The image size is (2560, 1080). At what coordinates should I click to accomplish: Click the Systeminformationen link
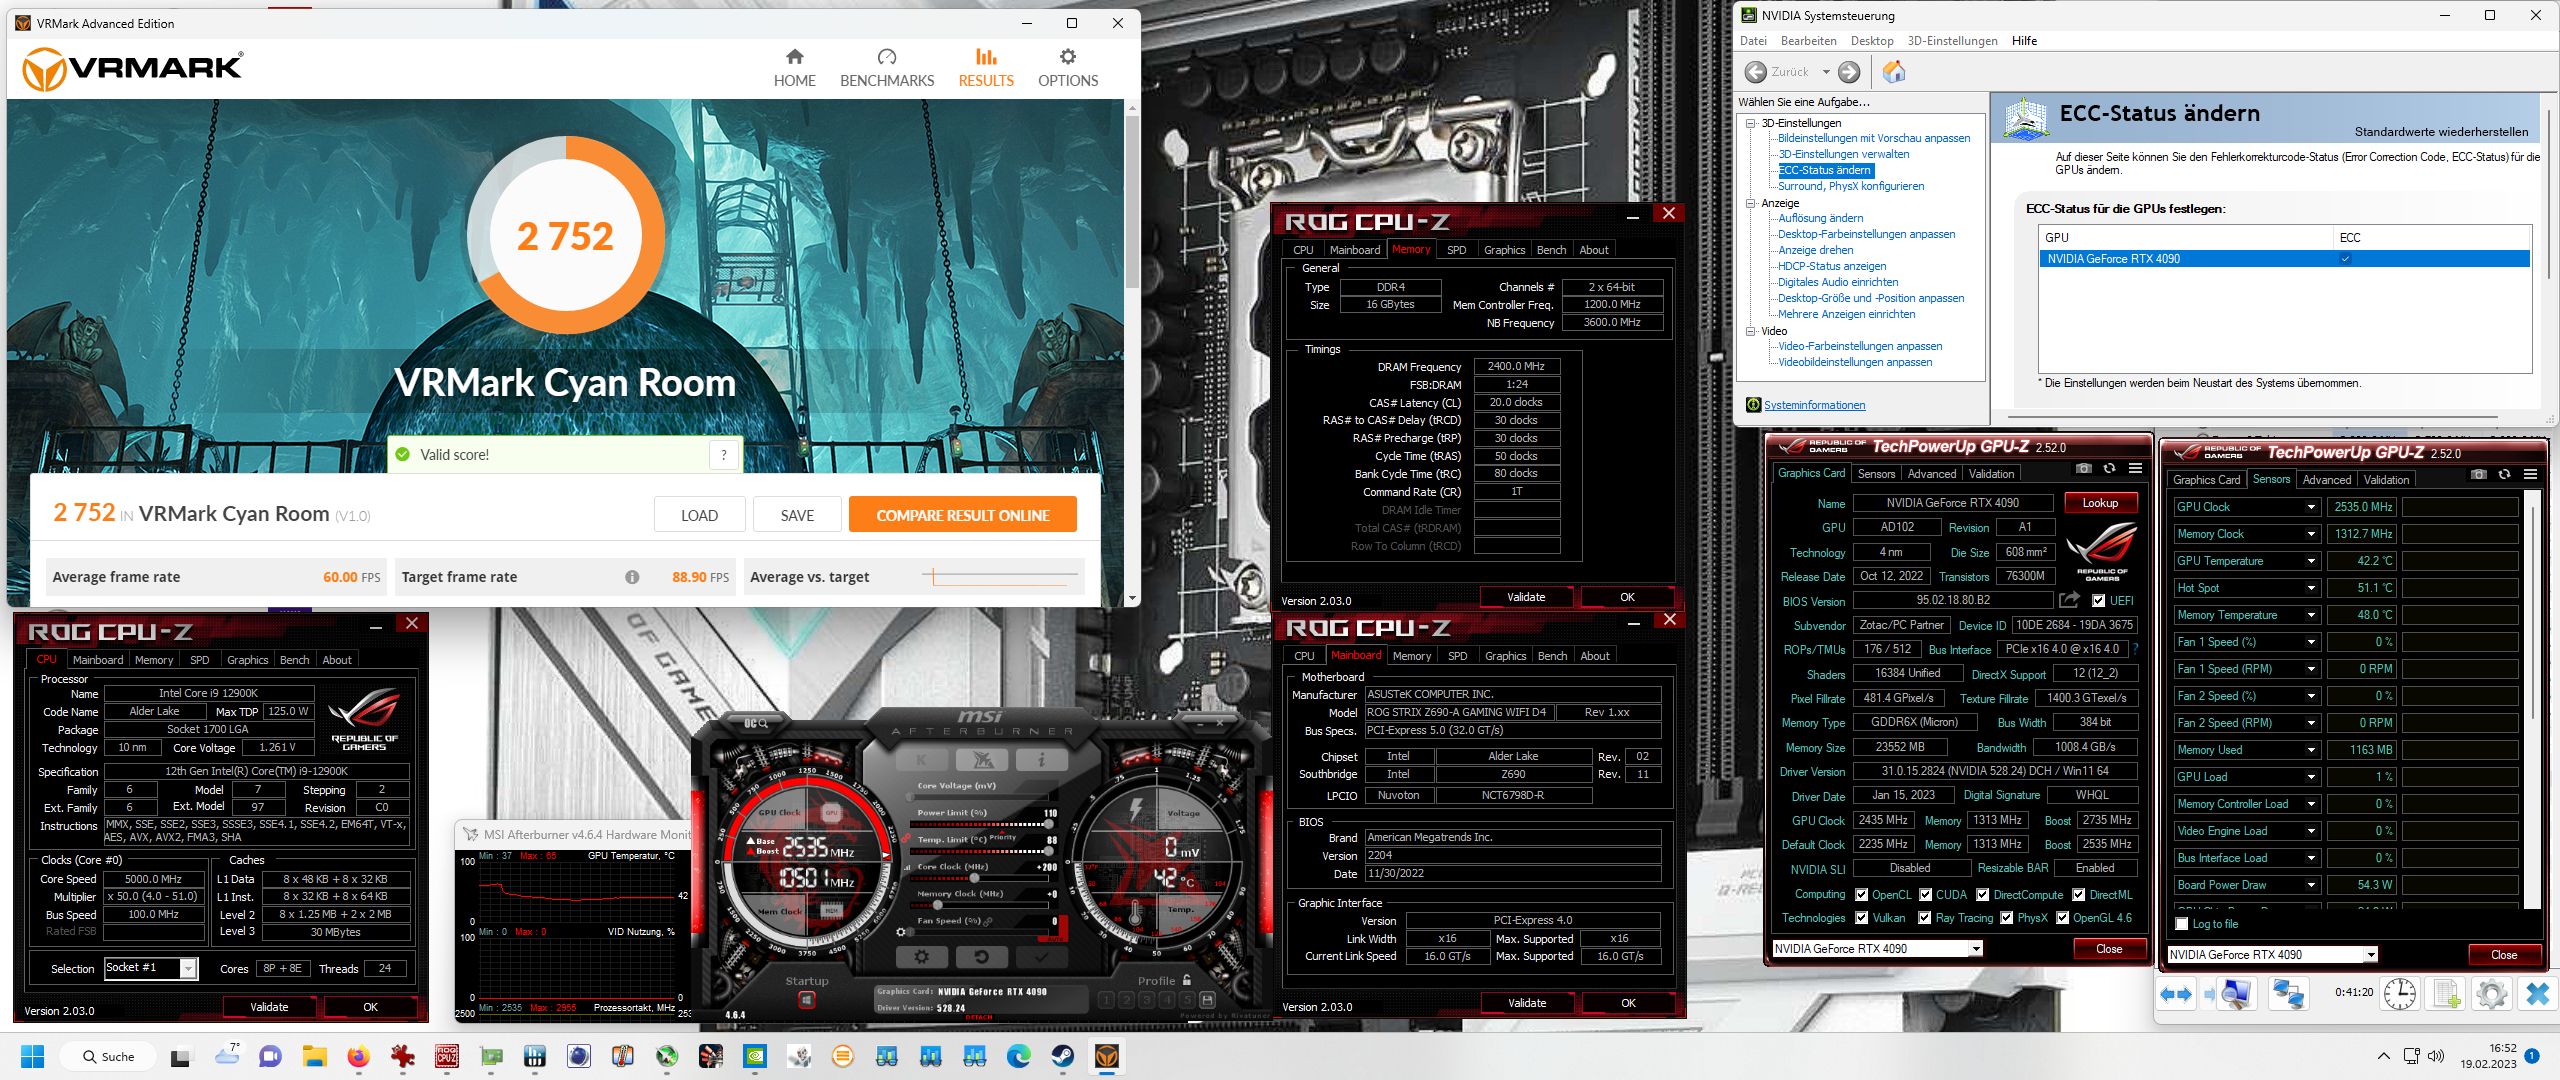(x=1815, y=405)
